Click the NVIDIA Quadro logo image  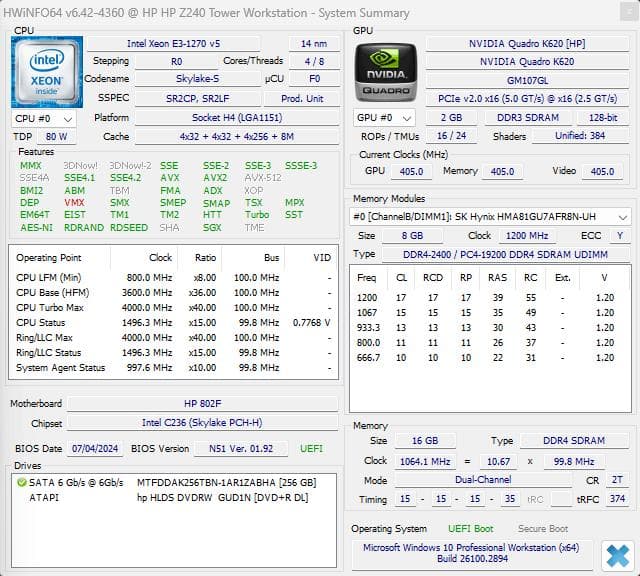(386, 73)
